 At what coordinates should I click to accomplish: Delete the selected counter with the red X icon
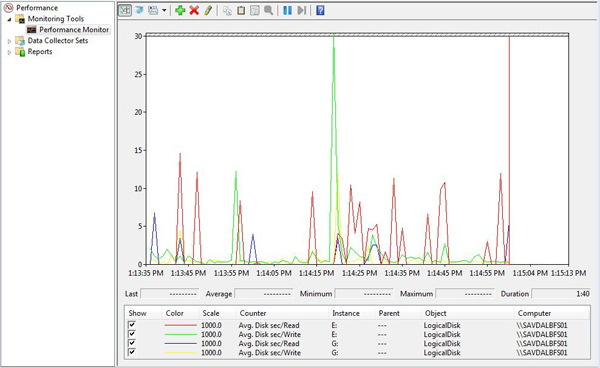194,10
